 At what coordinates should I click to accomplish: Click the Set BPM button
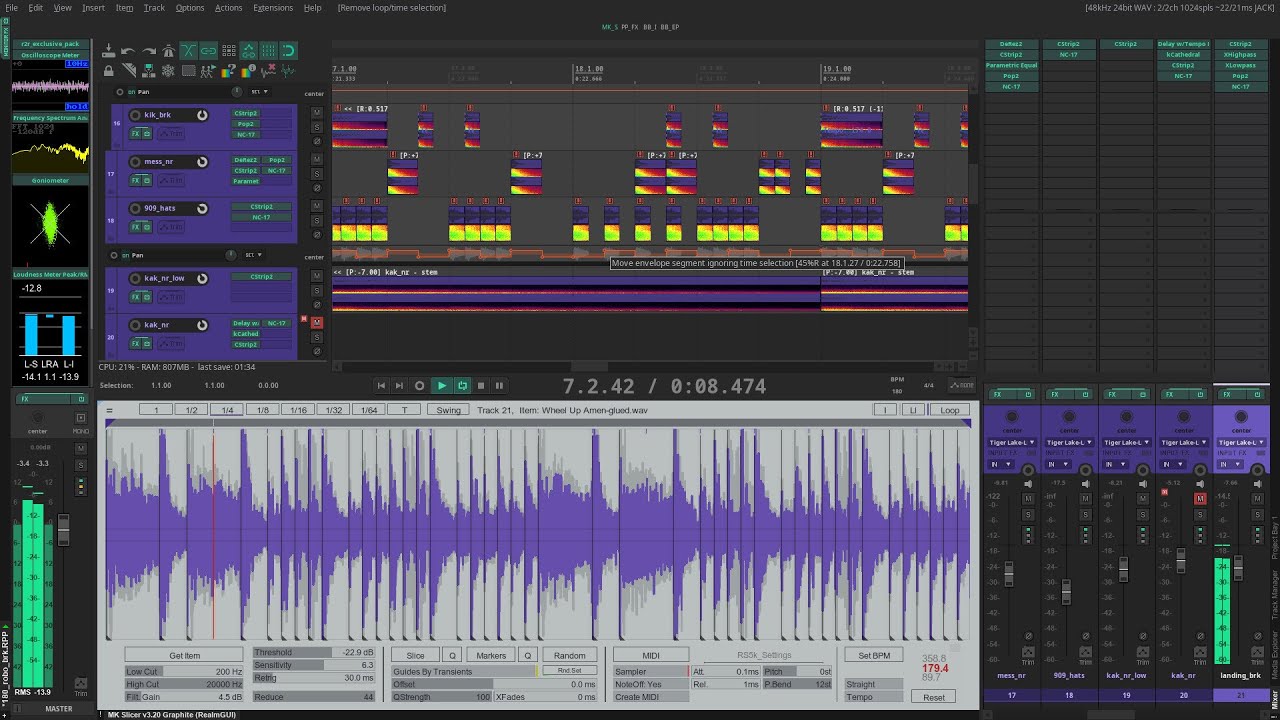point(874,656)
